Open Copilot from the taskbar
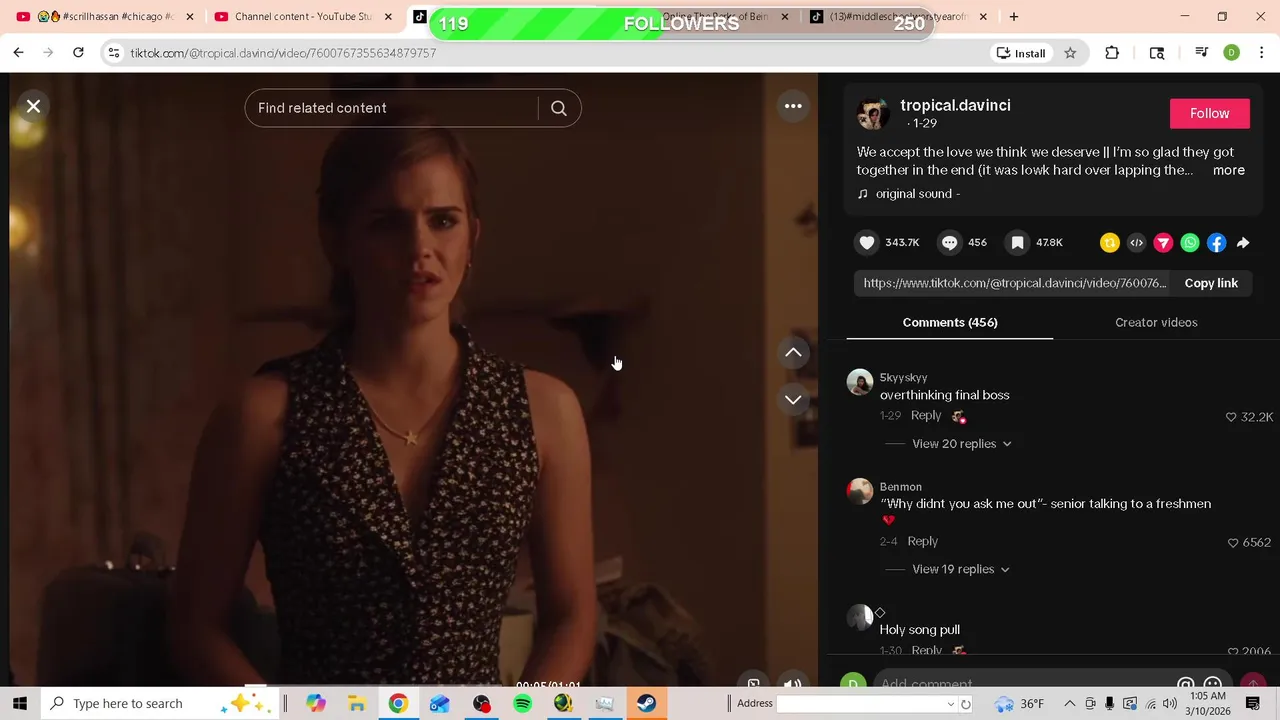 315,704
